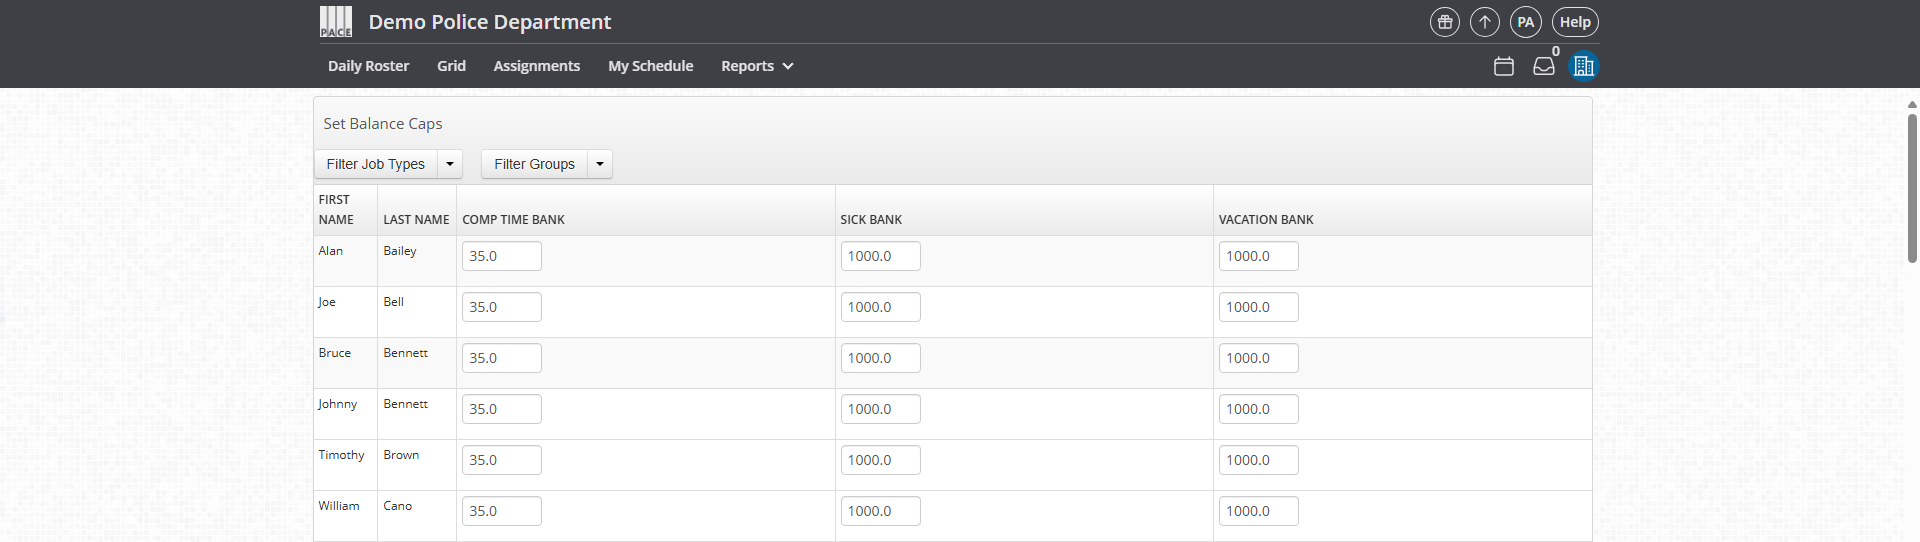Click Timothy Brown's Sick Bank field
The width and height of the screenshot is (1920, 542).
(880, 460)
